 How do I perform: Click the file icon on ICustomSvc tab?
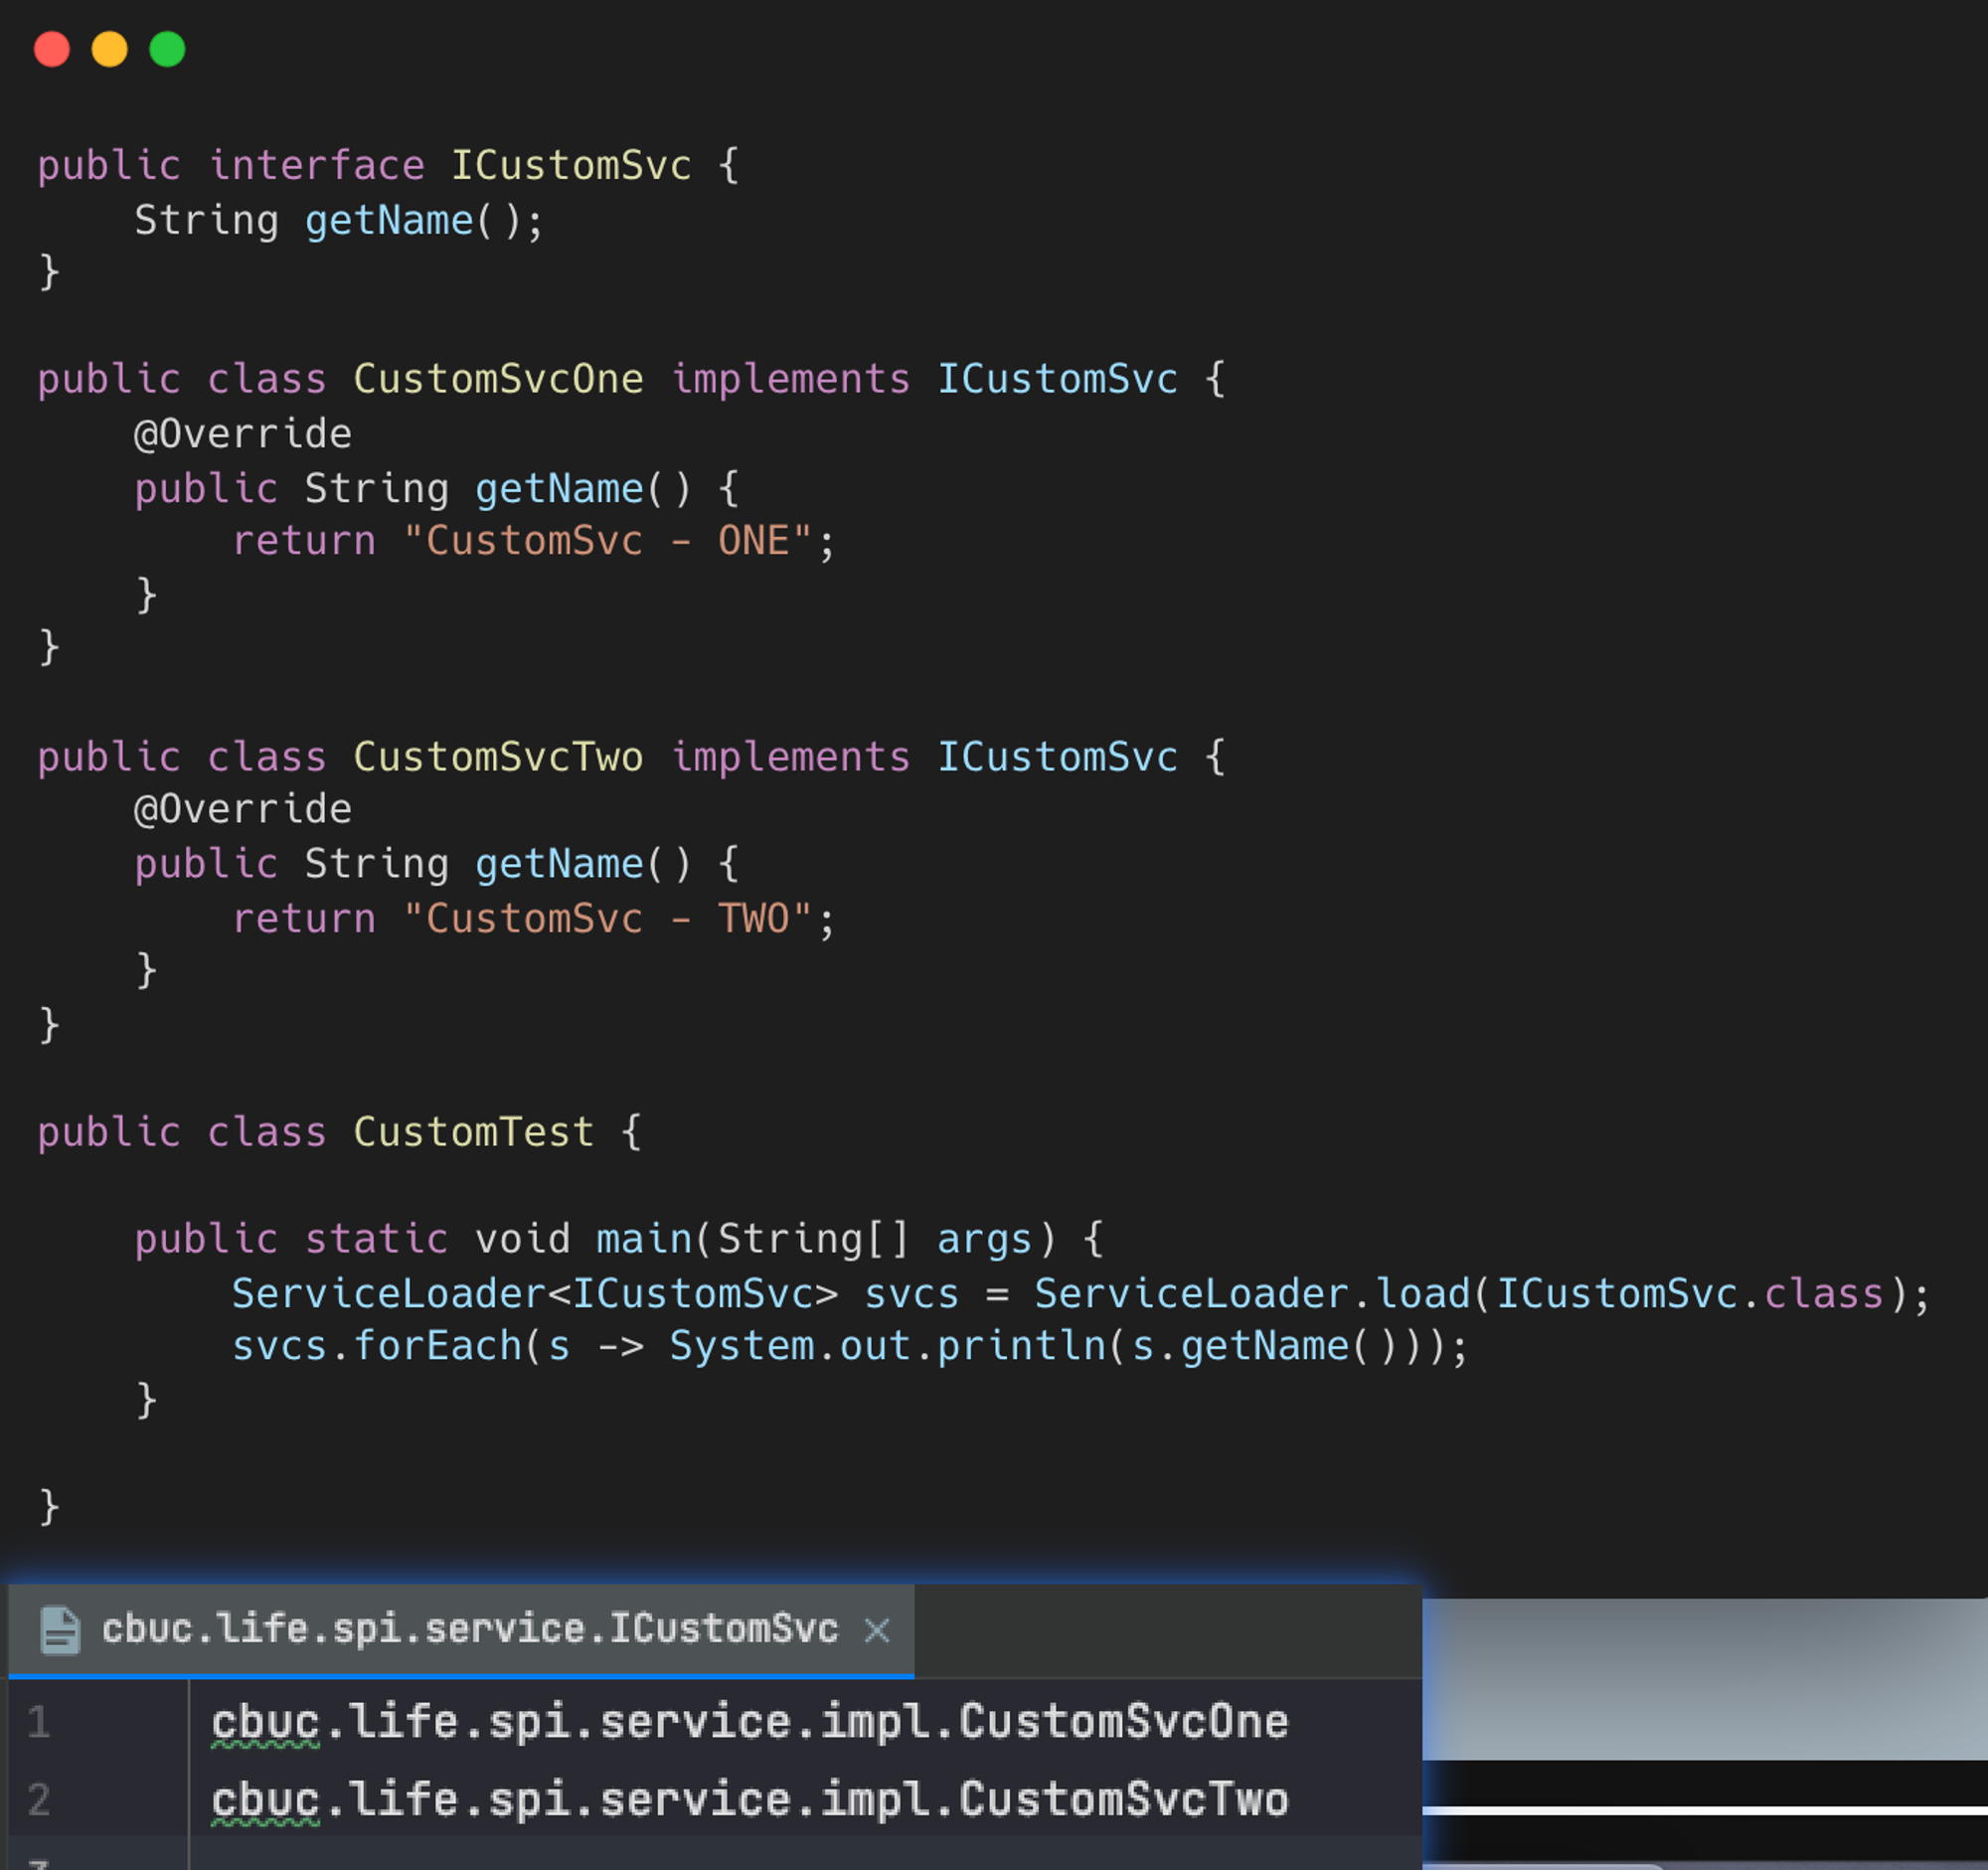(x=60, y=1630)
